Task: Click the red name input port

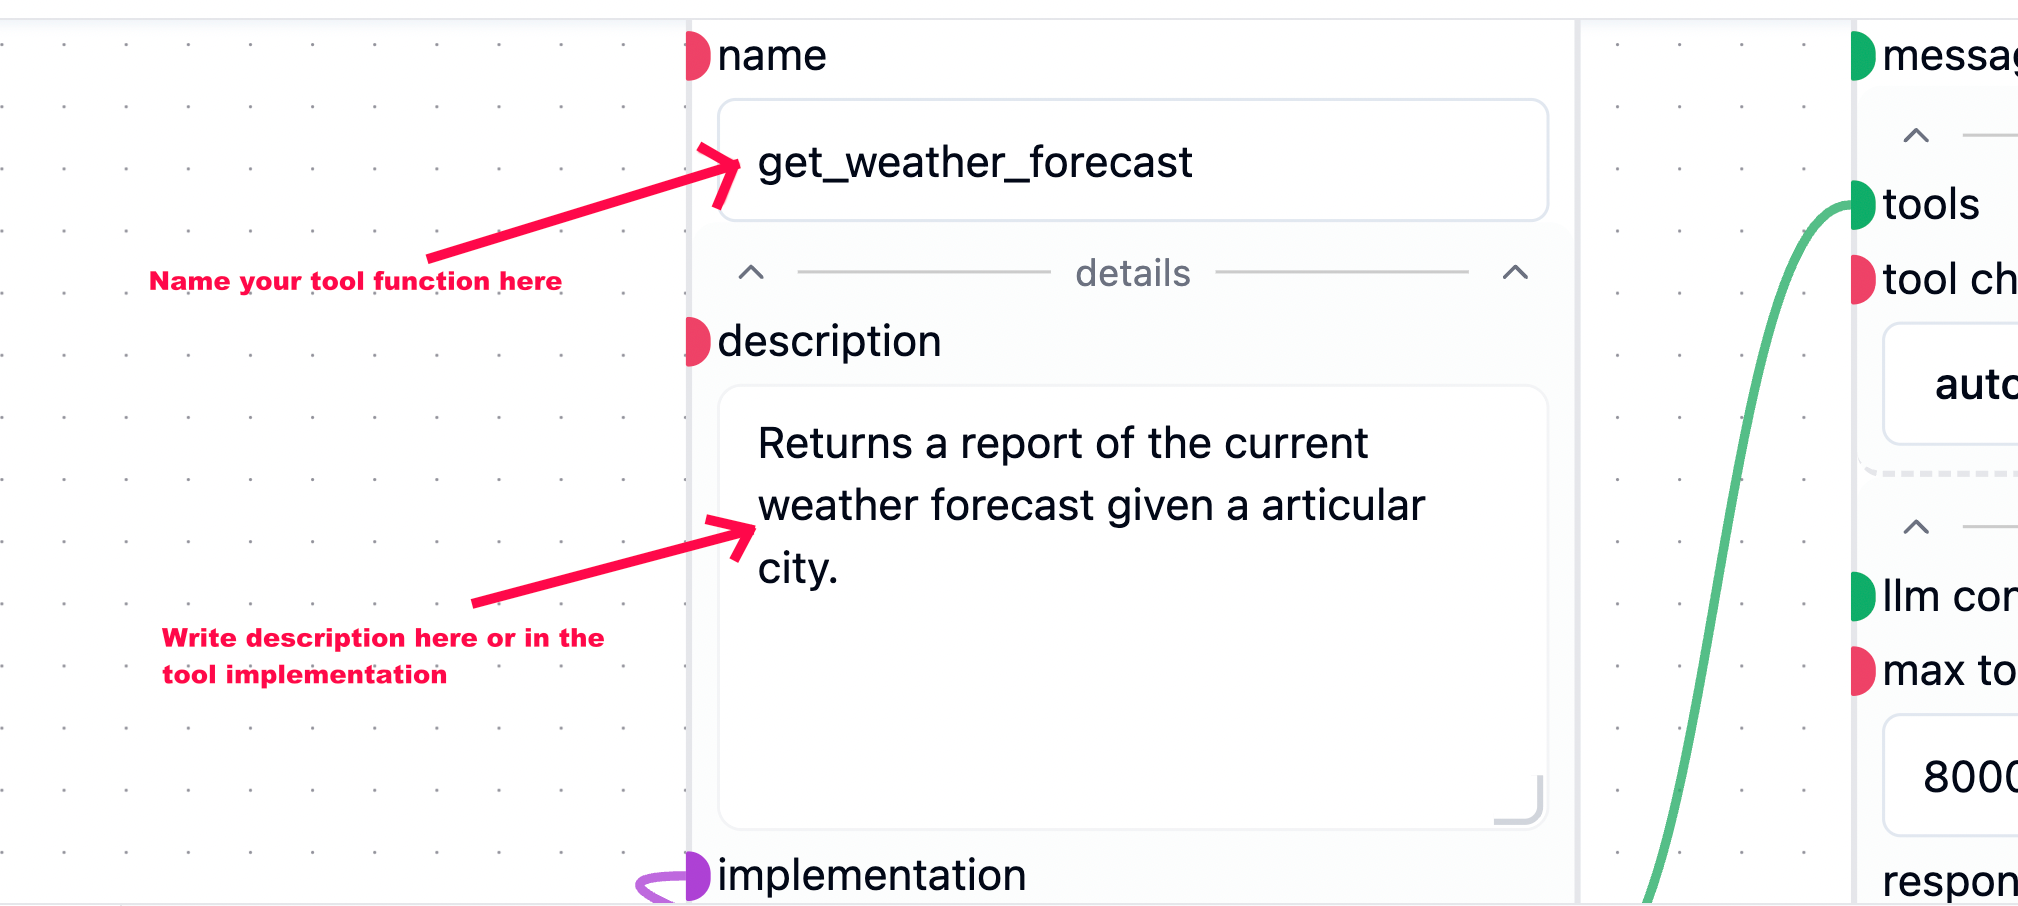Action: click(x=695, y=57)
